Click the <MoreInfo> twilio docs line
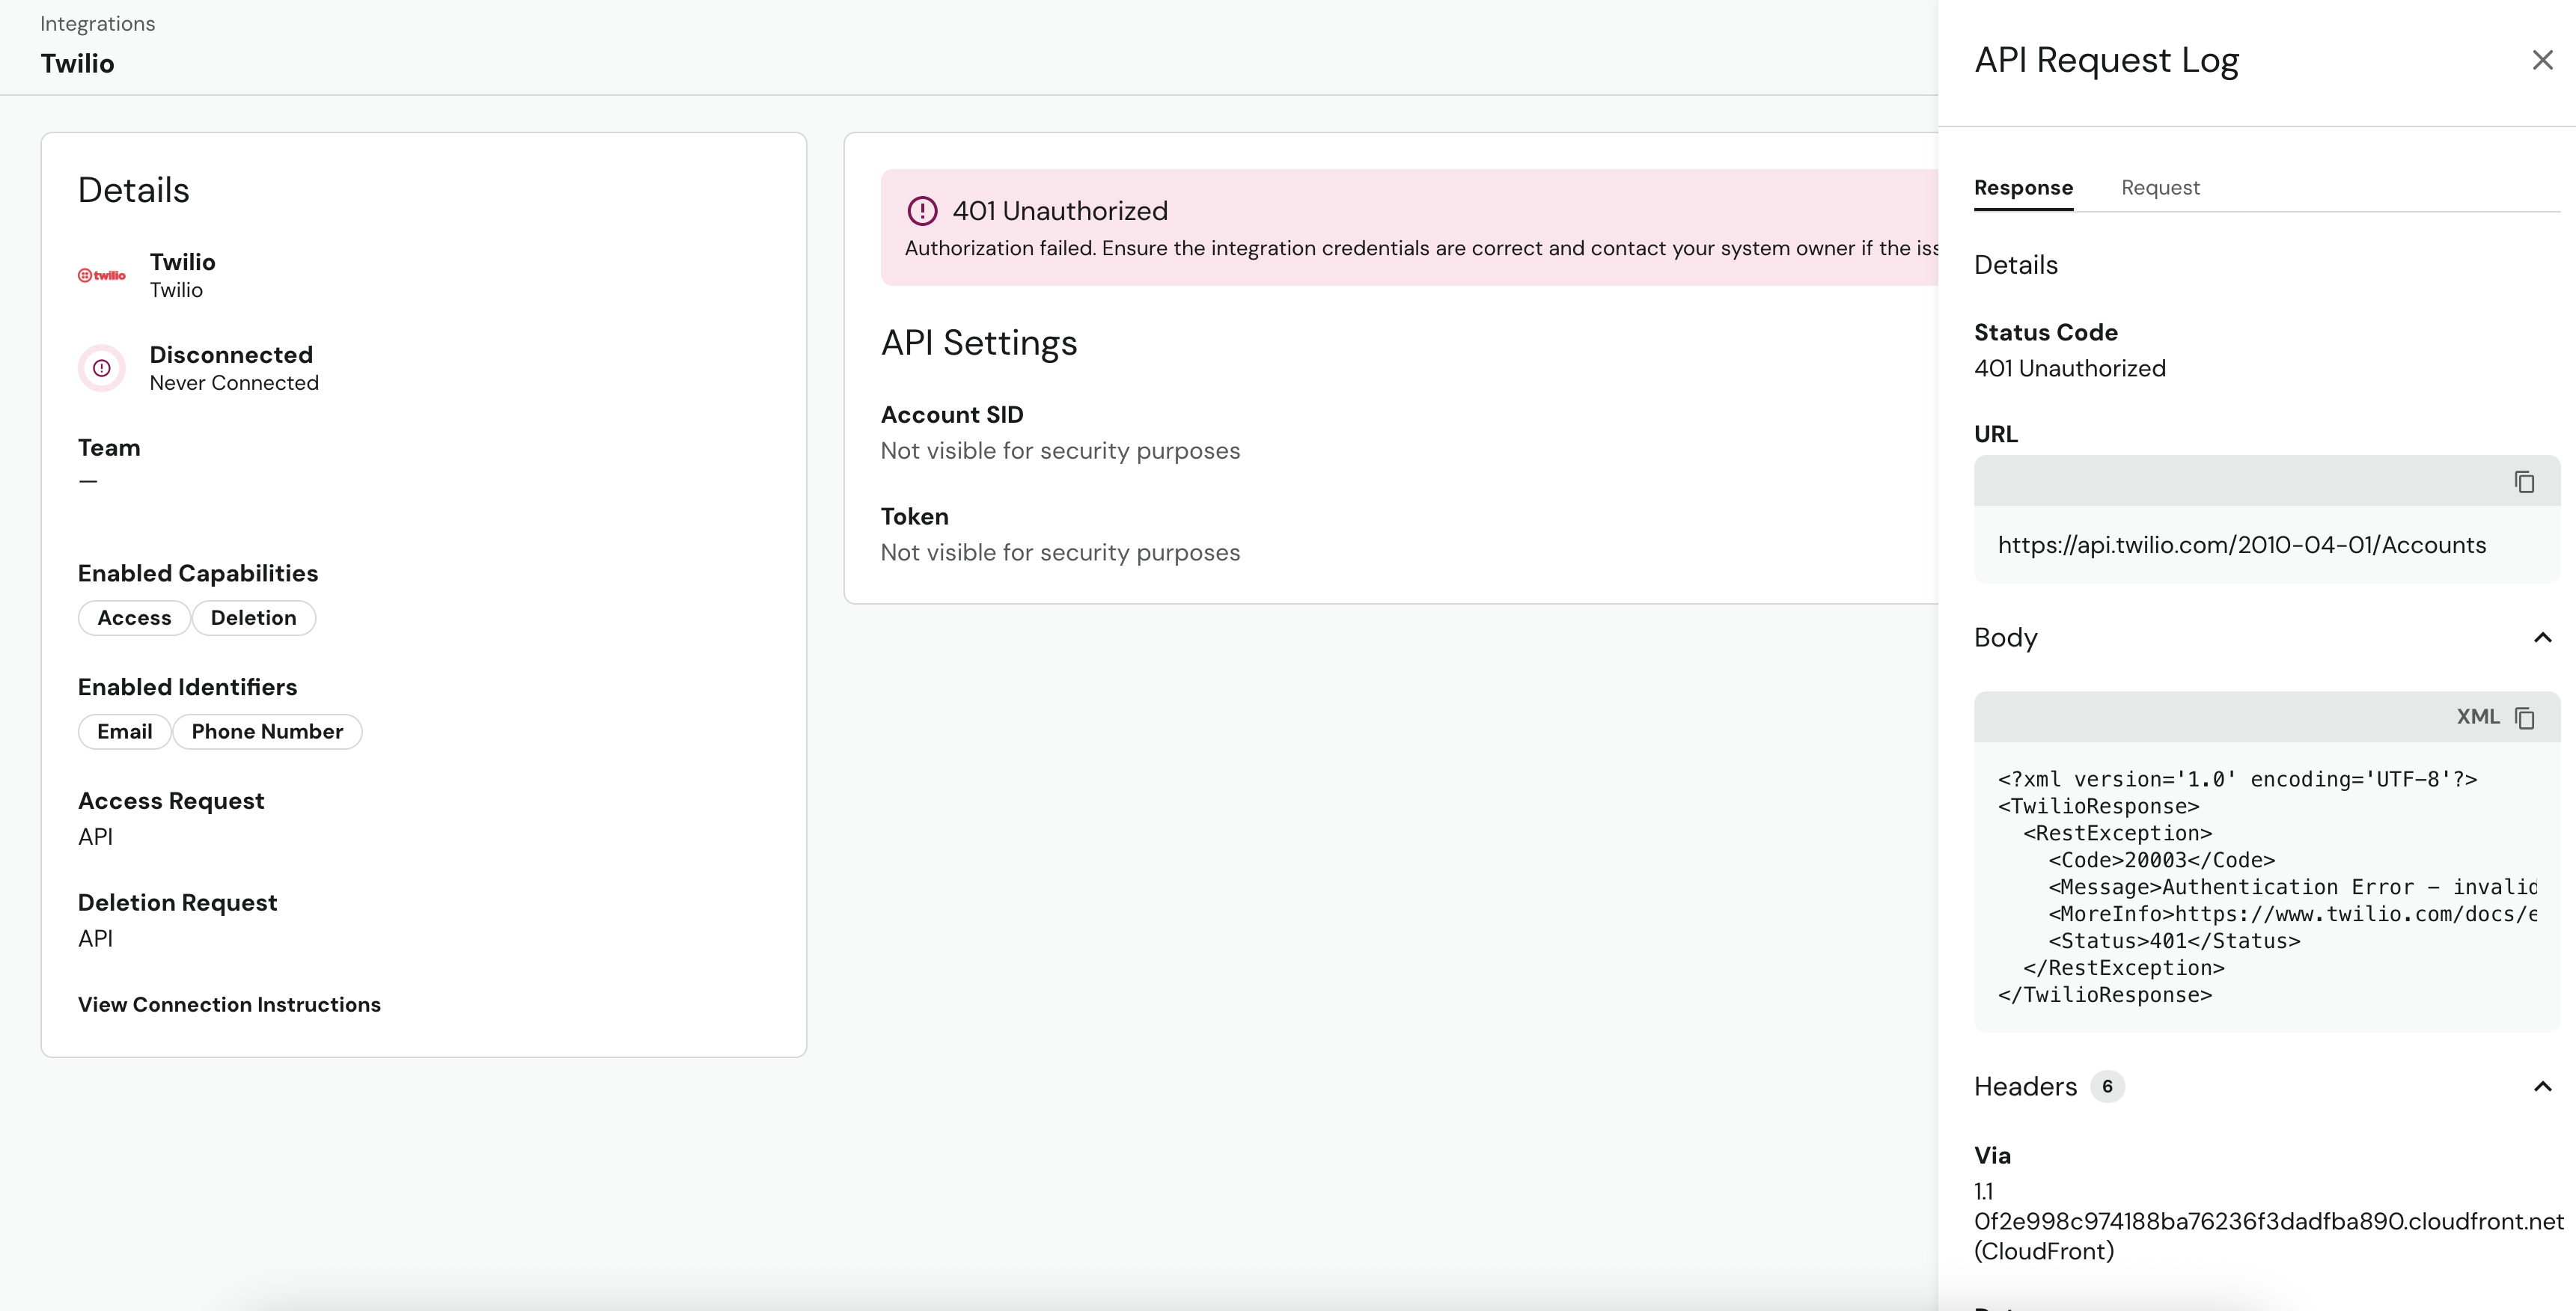The width and height of the screenshot is (2576, 1311). tap(2292, 914)
